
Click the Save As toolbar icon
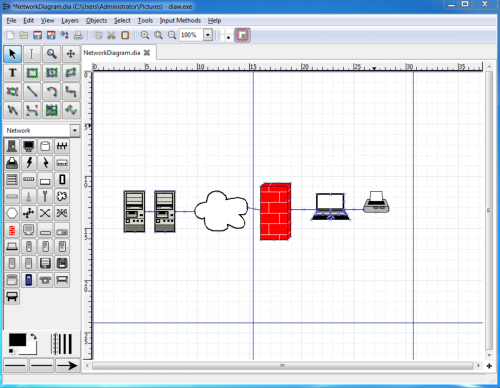coord(51,35)
